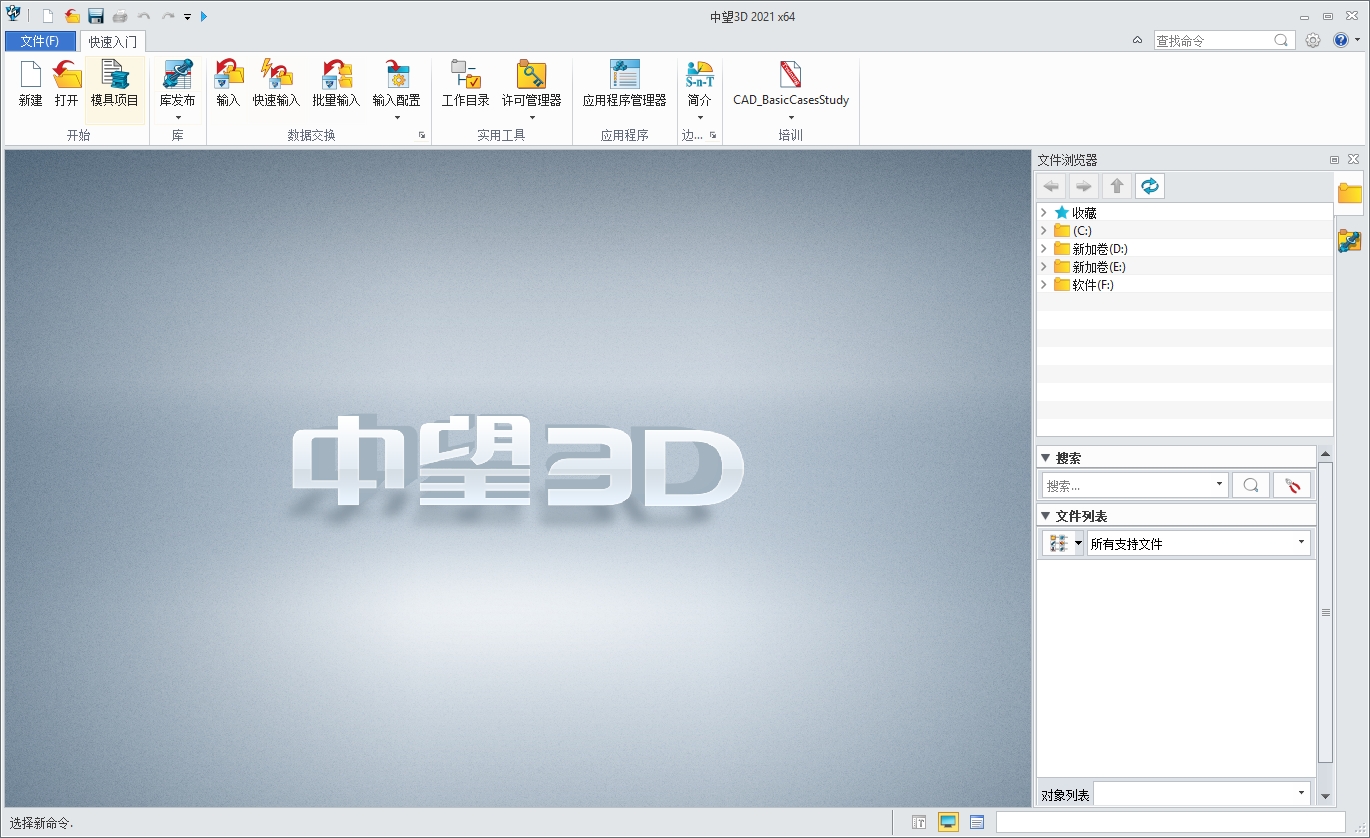Expand the 新加卷(D:) drive entry
1370x838 pixels.
coord(1043,248)
